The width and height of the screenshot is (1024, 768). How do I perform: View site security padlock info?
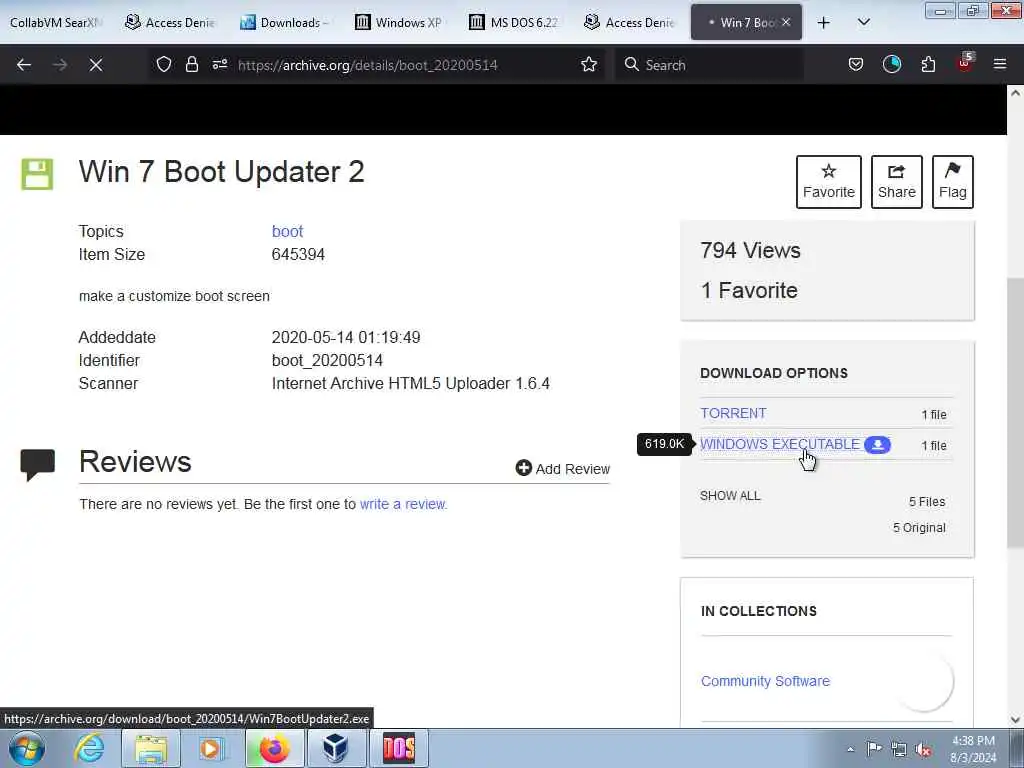pos(191,64)
